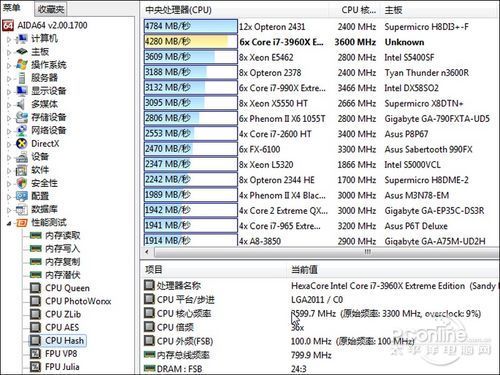Open the CPU Queen benchmark icon
Screen dimensions: 500x375
point(35,288)
